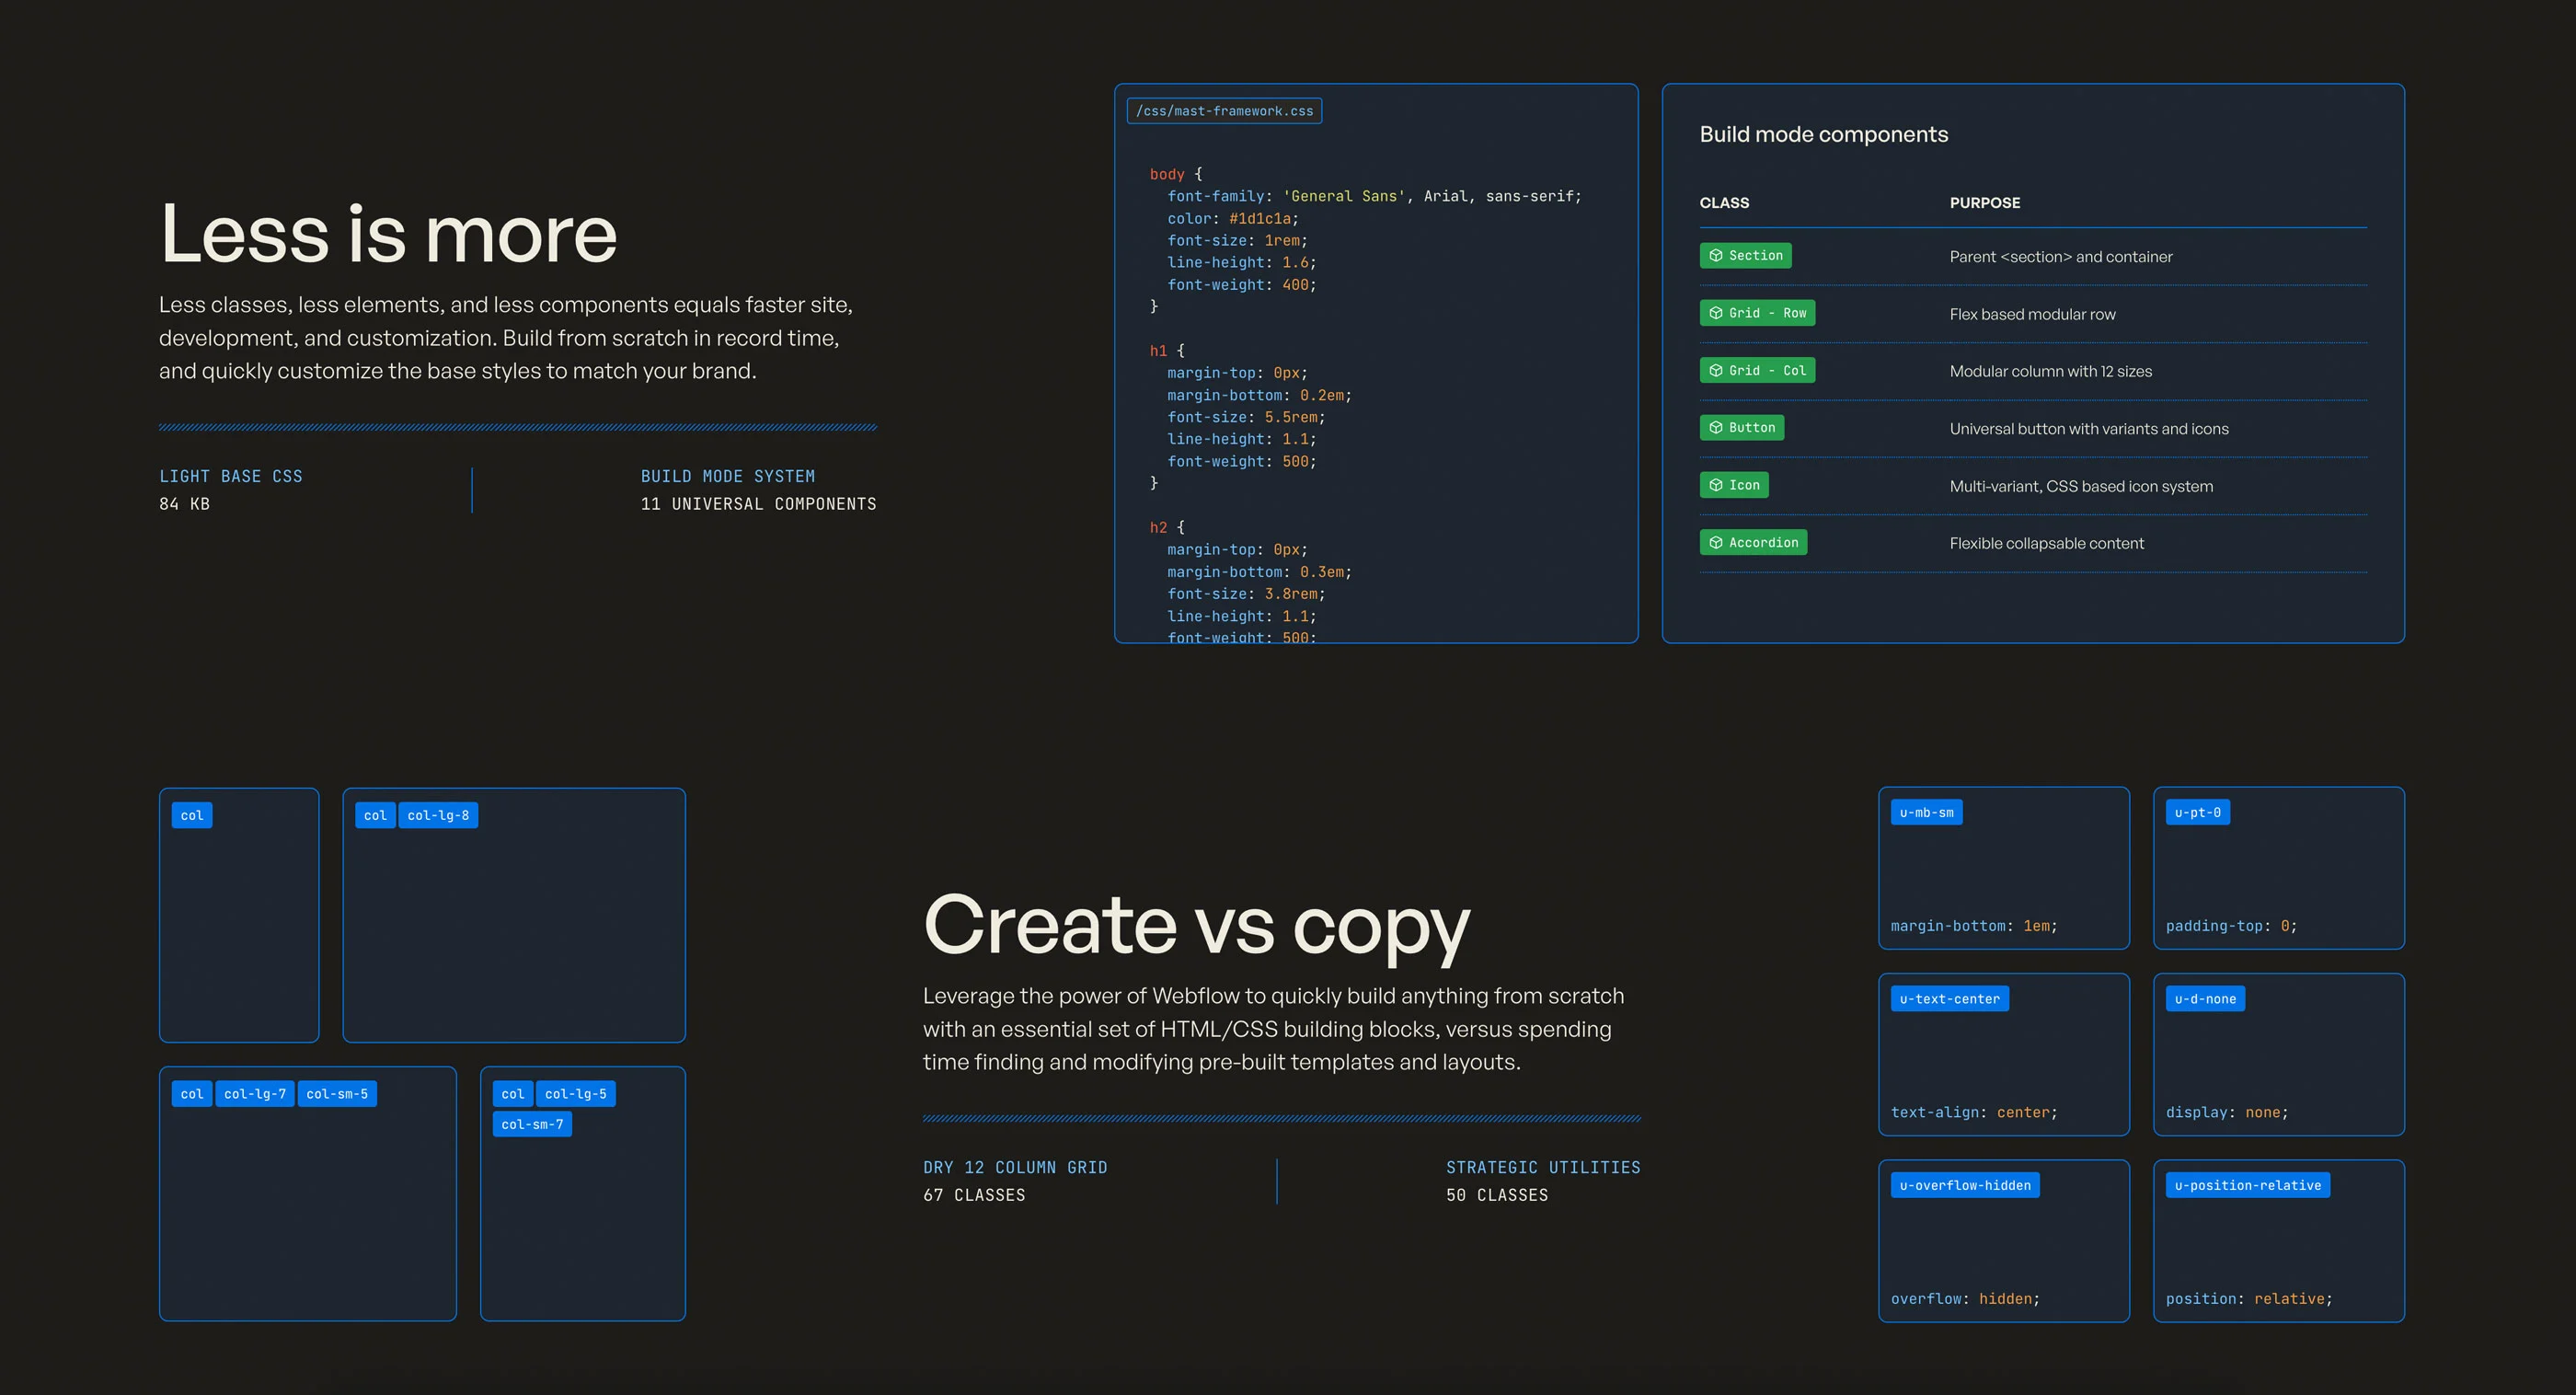Screen dimensions: 2576x1395
Task: Select the /css/mast-framework.css file label
Action: point(1224,111)
